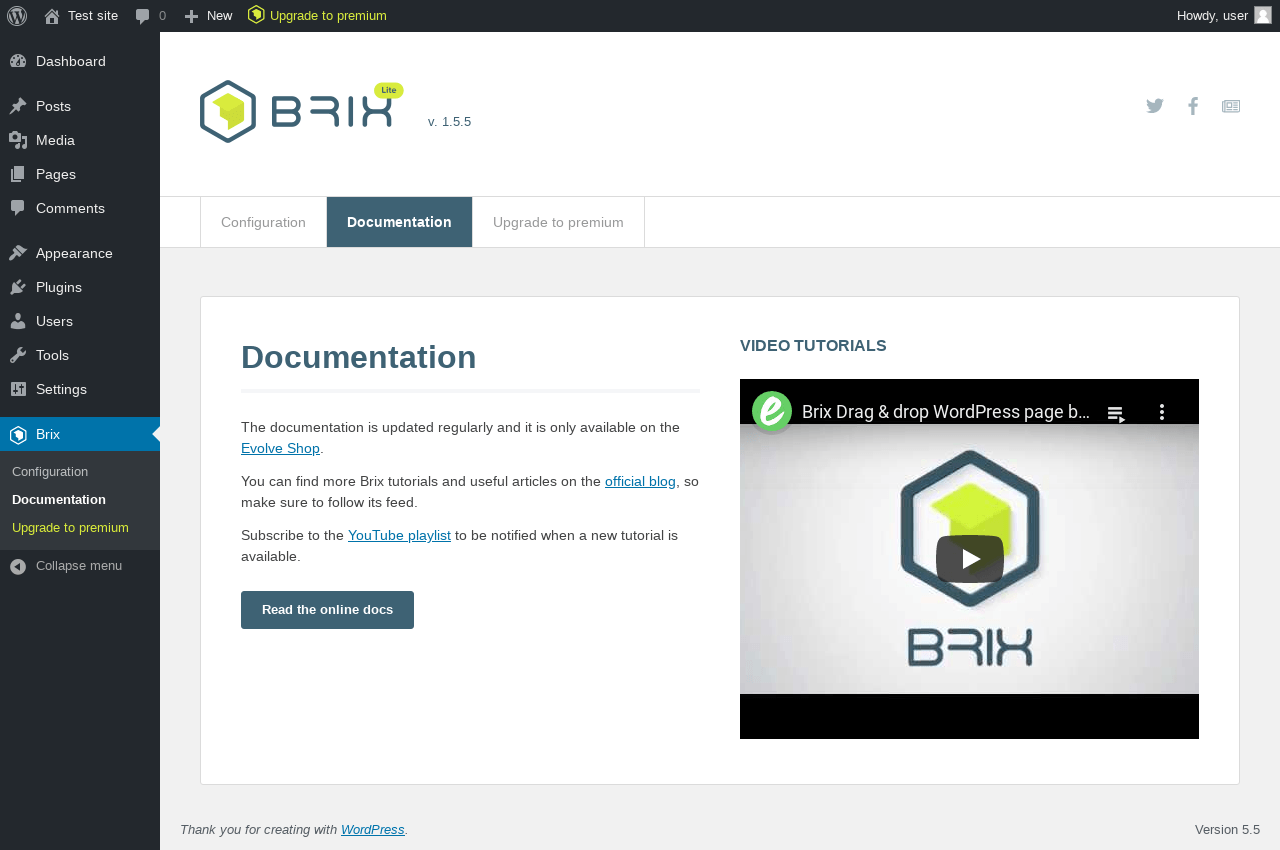Click the Settings sliders icon
The image size is (1280, 850).
[18, 389]
